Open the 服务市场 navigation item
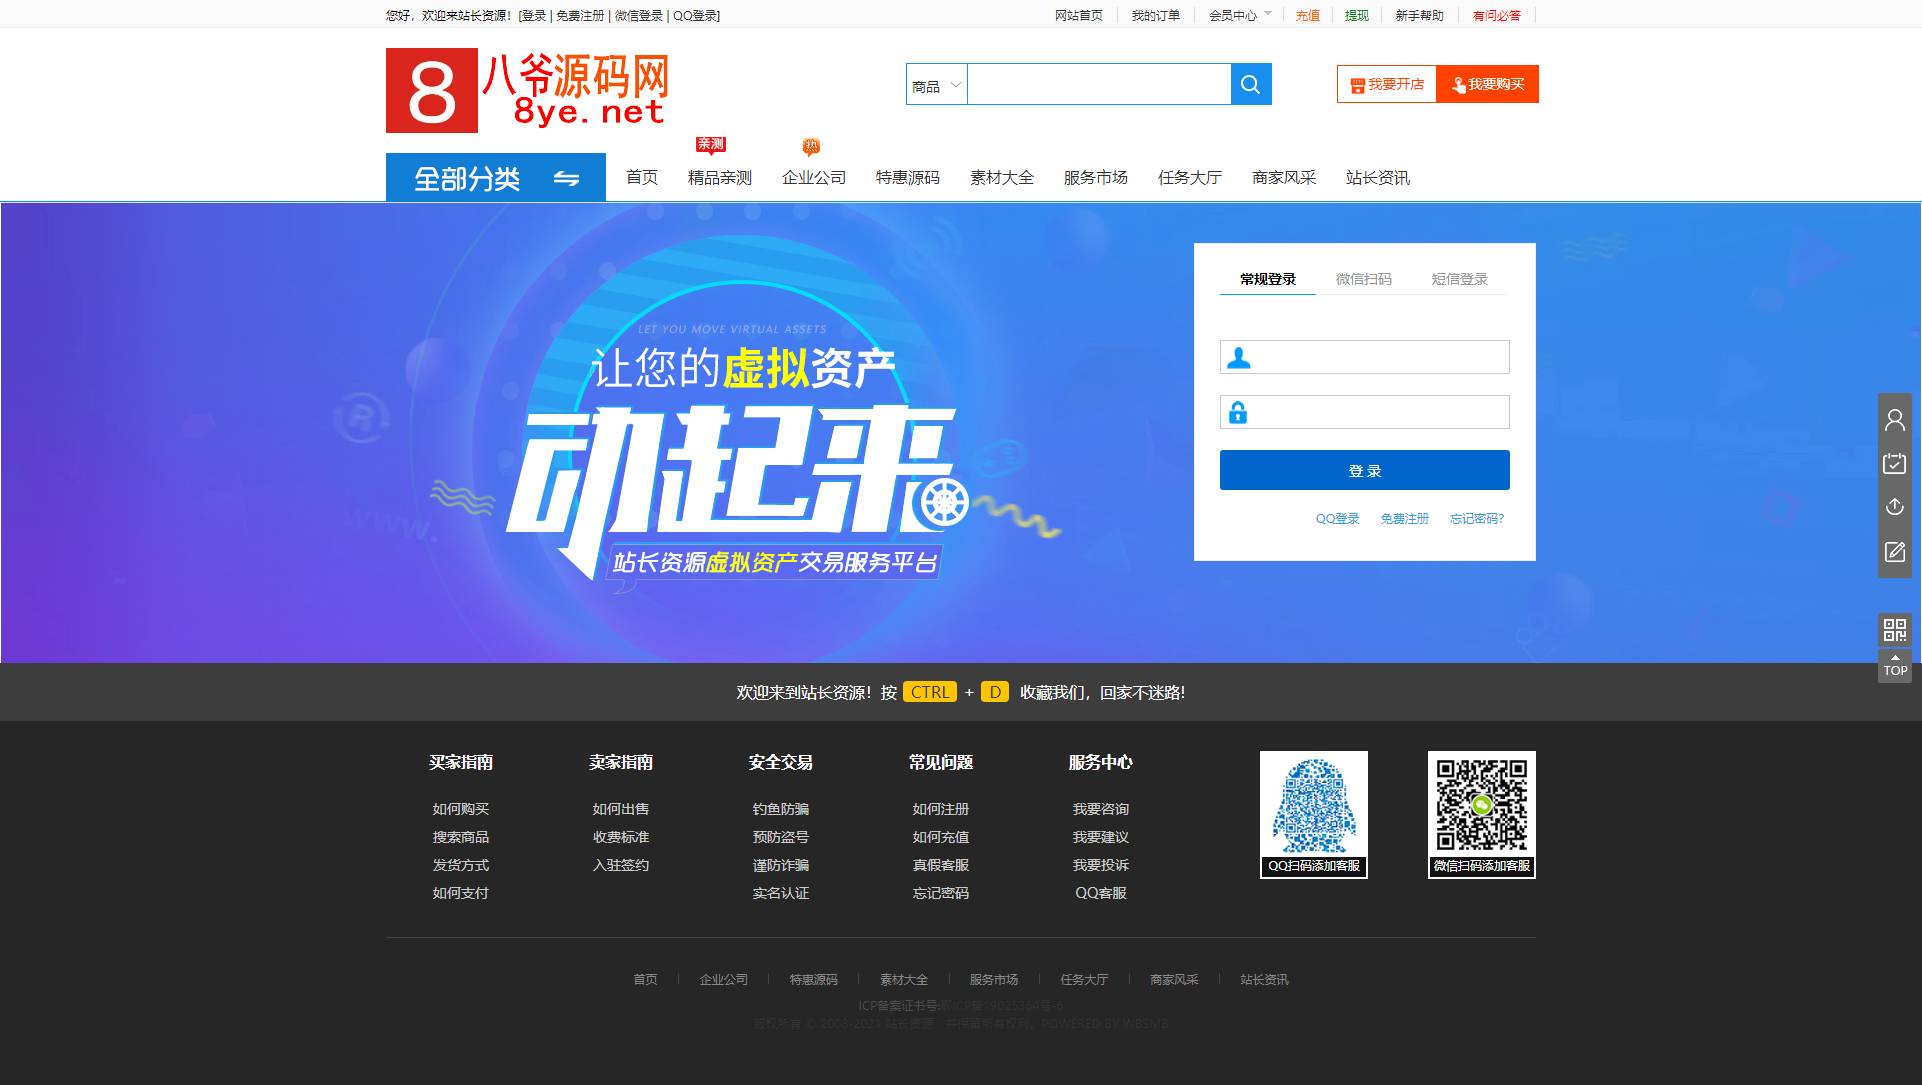 tap(1096, 178)
